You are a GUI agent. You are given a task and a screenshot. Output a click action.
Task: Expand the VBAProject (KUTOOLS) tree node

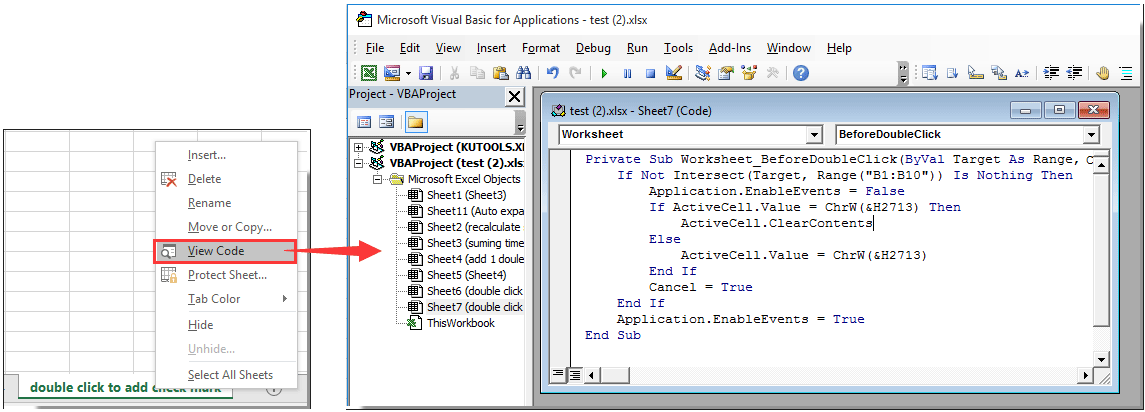point(358,147)
